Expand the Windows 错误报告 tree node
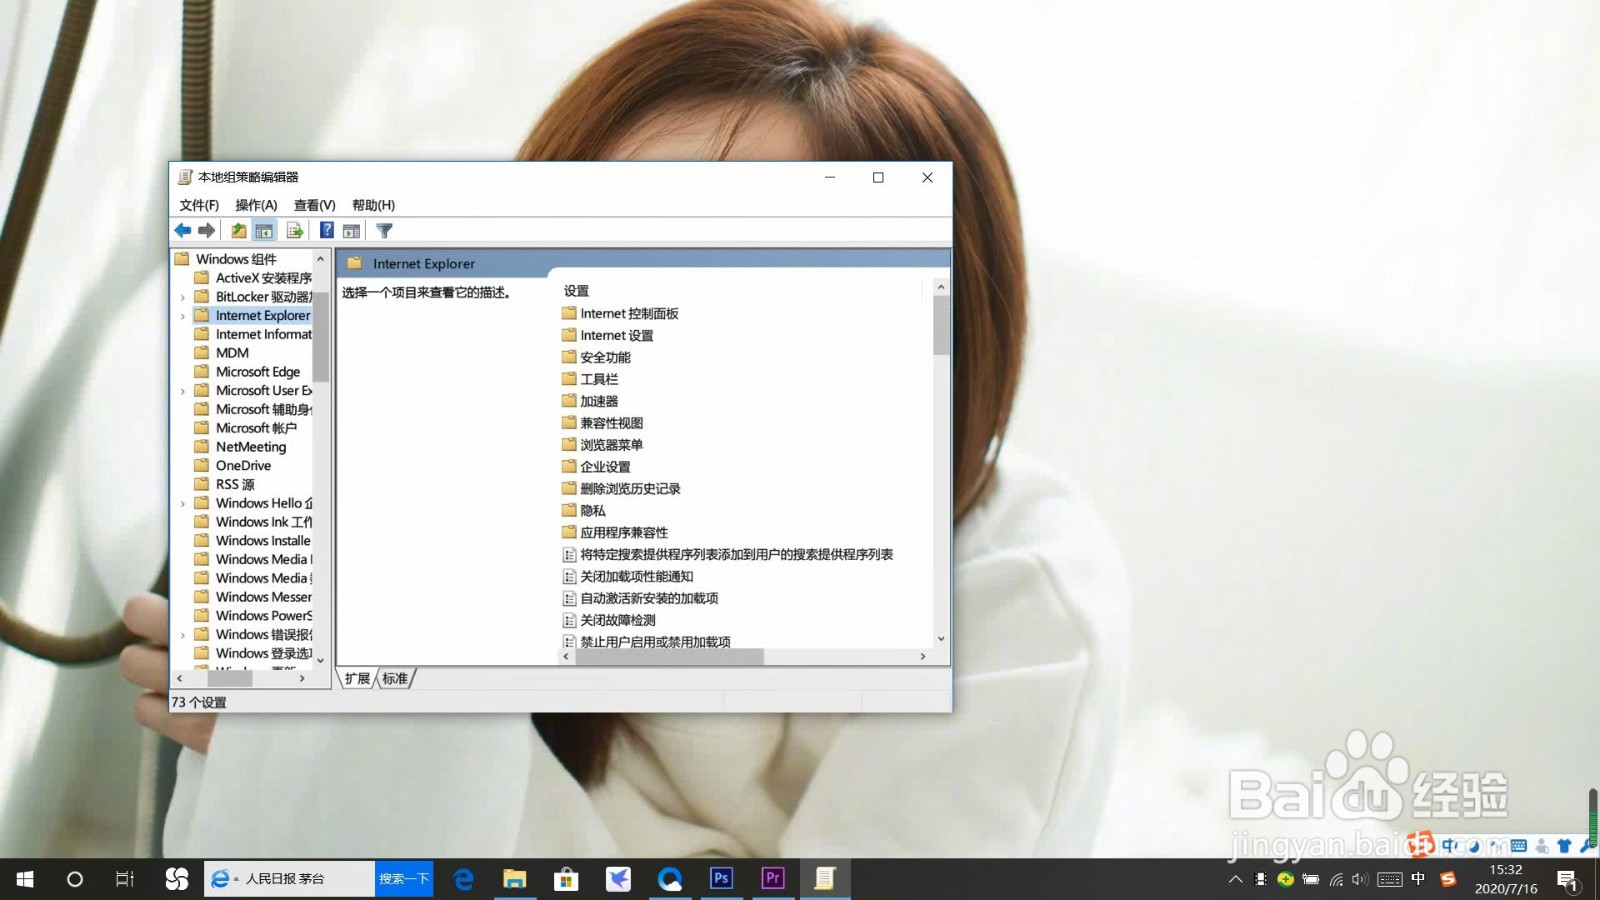 point(183,635)
